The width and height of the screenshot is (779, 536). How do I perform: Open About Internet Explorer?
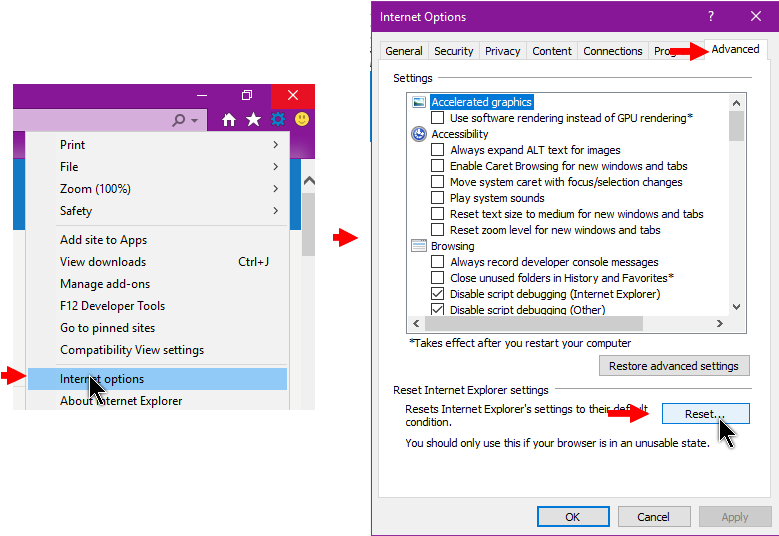pos(157,401)
